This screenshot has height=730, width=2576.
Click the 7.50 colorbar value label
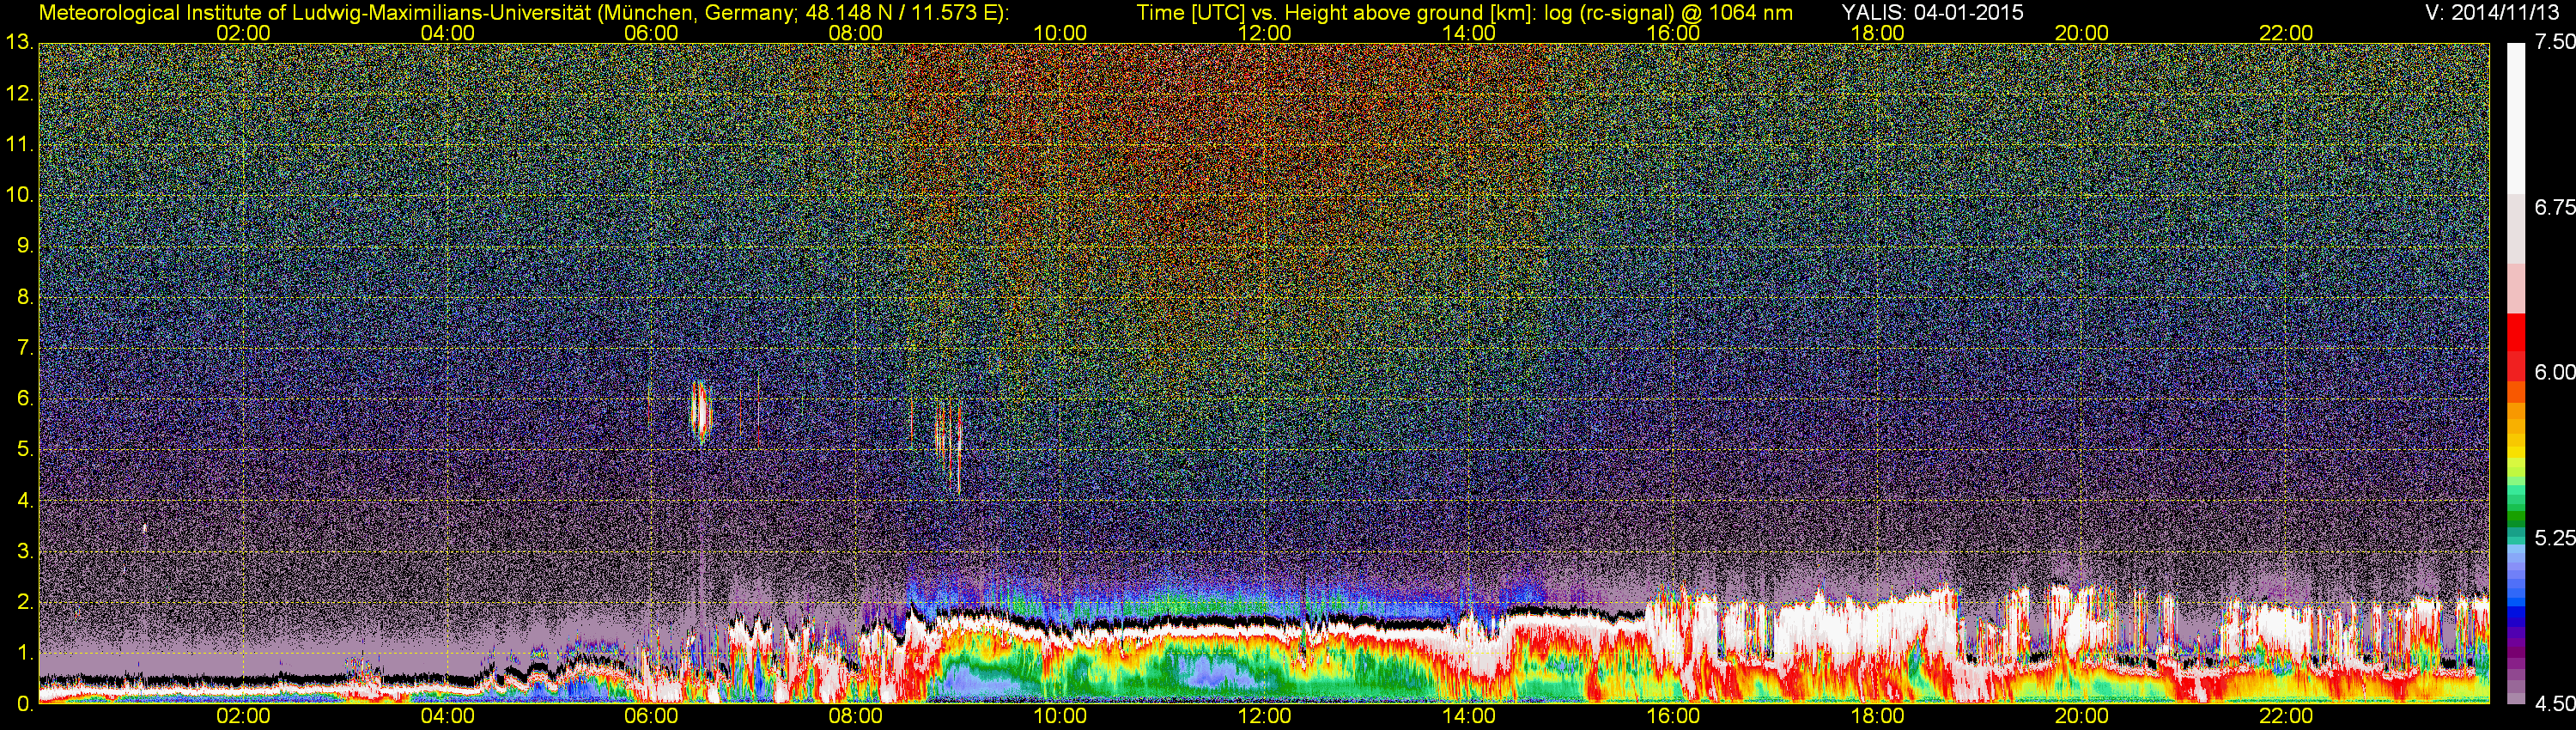(x=2554, y=42)
